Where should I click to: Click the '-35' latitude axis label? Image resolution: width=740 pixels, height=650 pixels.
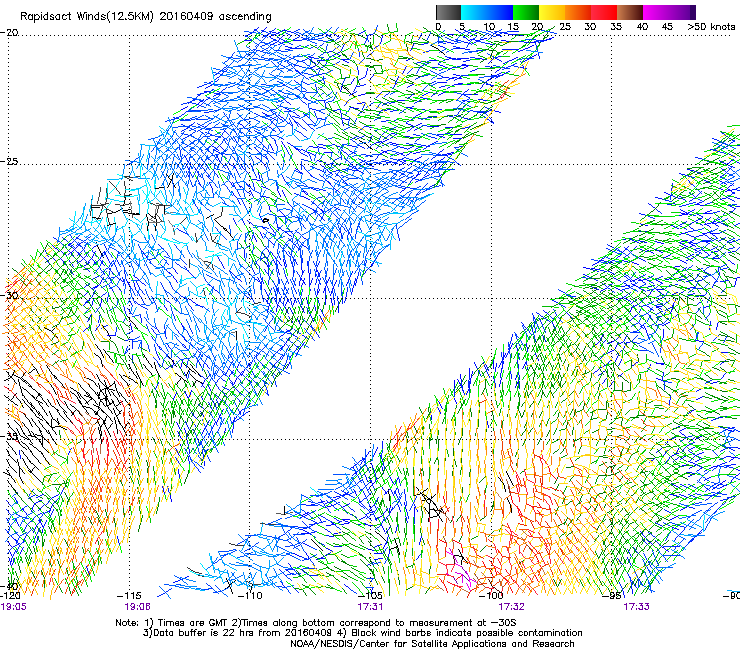(x=9, y=436)
